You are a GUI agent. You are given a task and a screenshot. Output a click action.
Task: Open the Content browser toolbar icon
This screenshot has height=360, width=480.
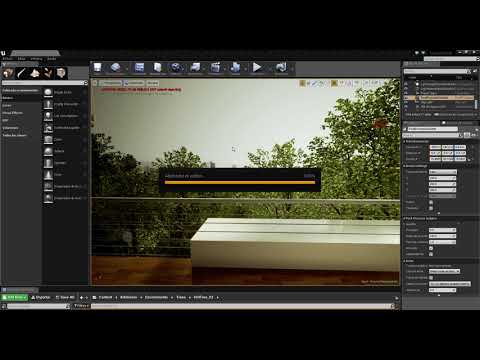(139, 68)
